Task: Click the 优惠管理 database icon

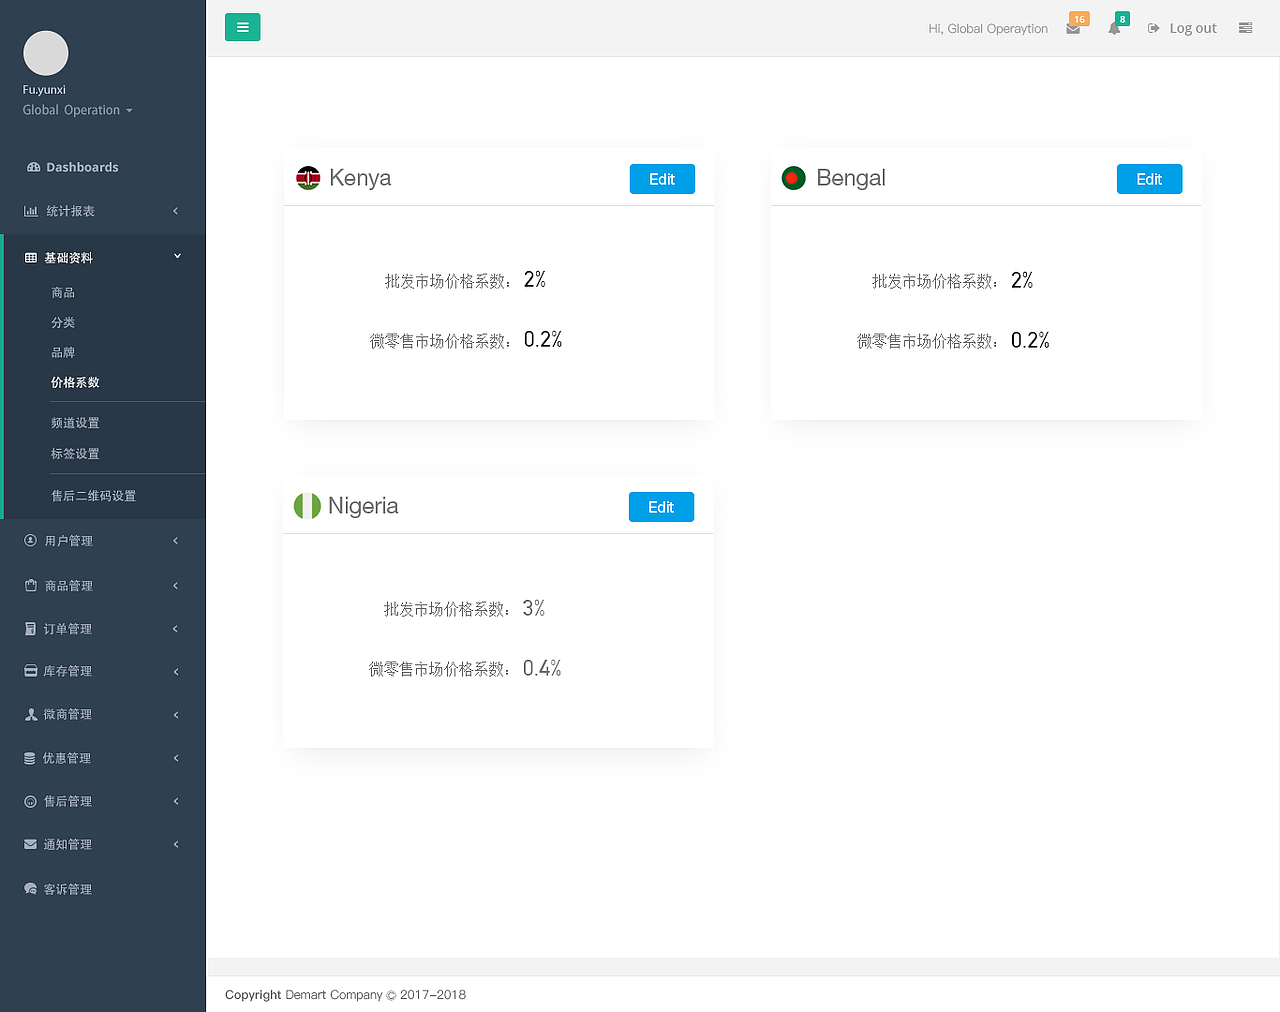Action: pos(30,758)
